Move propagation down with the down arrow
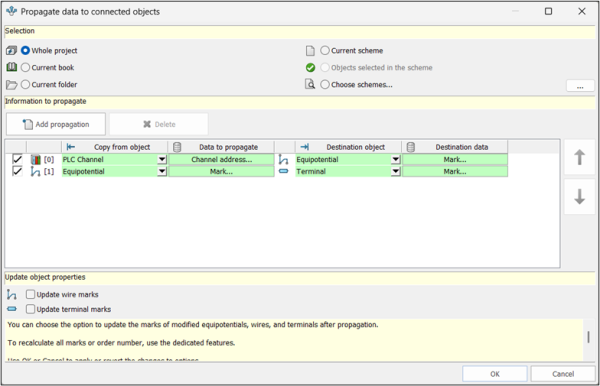 point(579,197)
